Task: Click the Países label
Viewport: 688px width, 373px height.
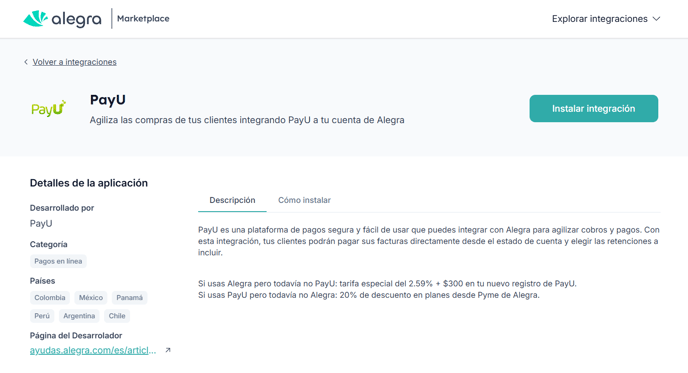Action: point(43,281)
